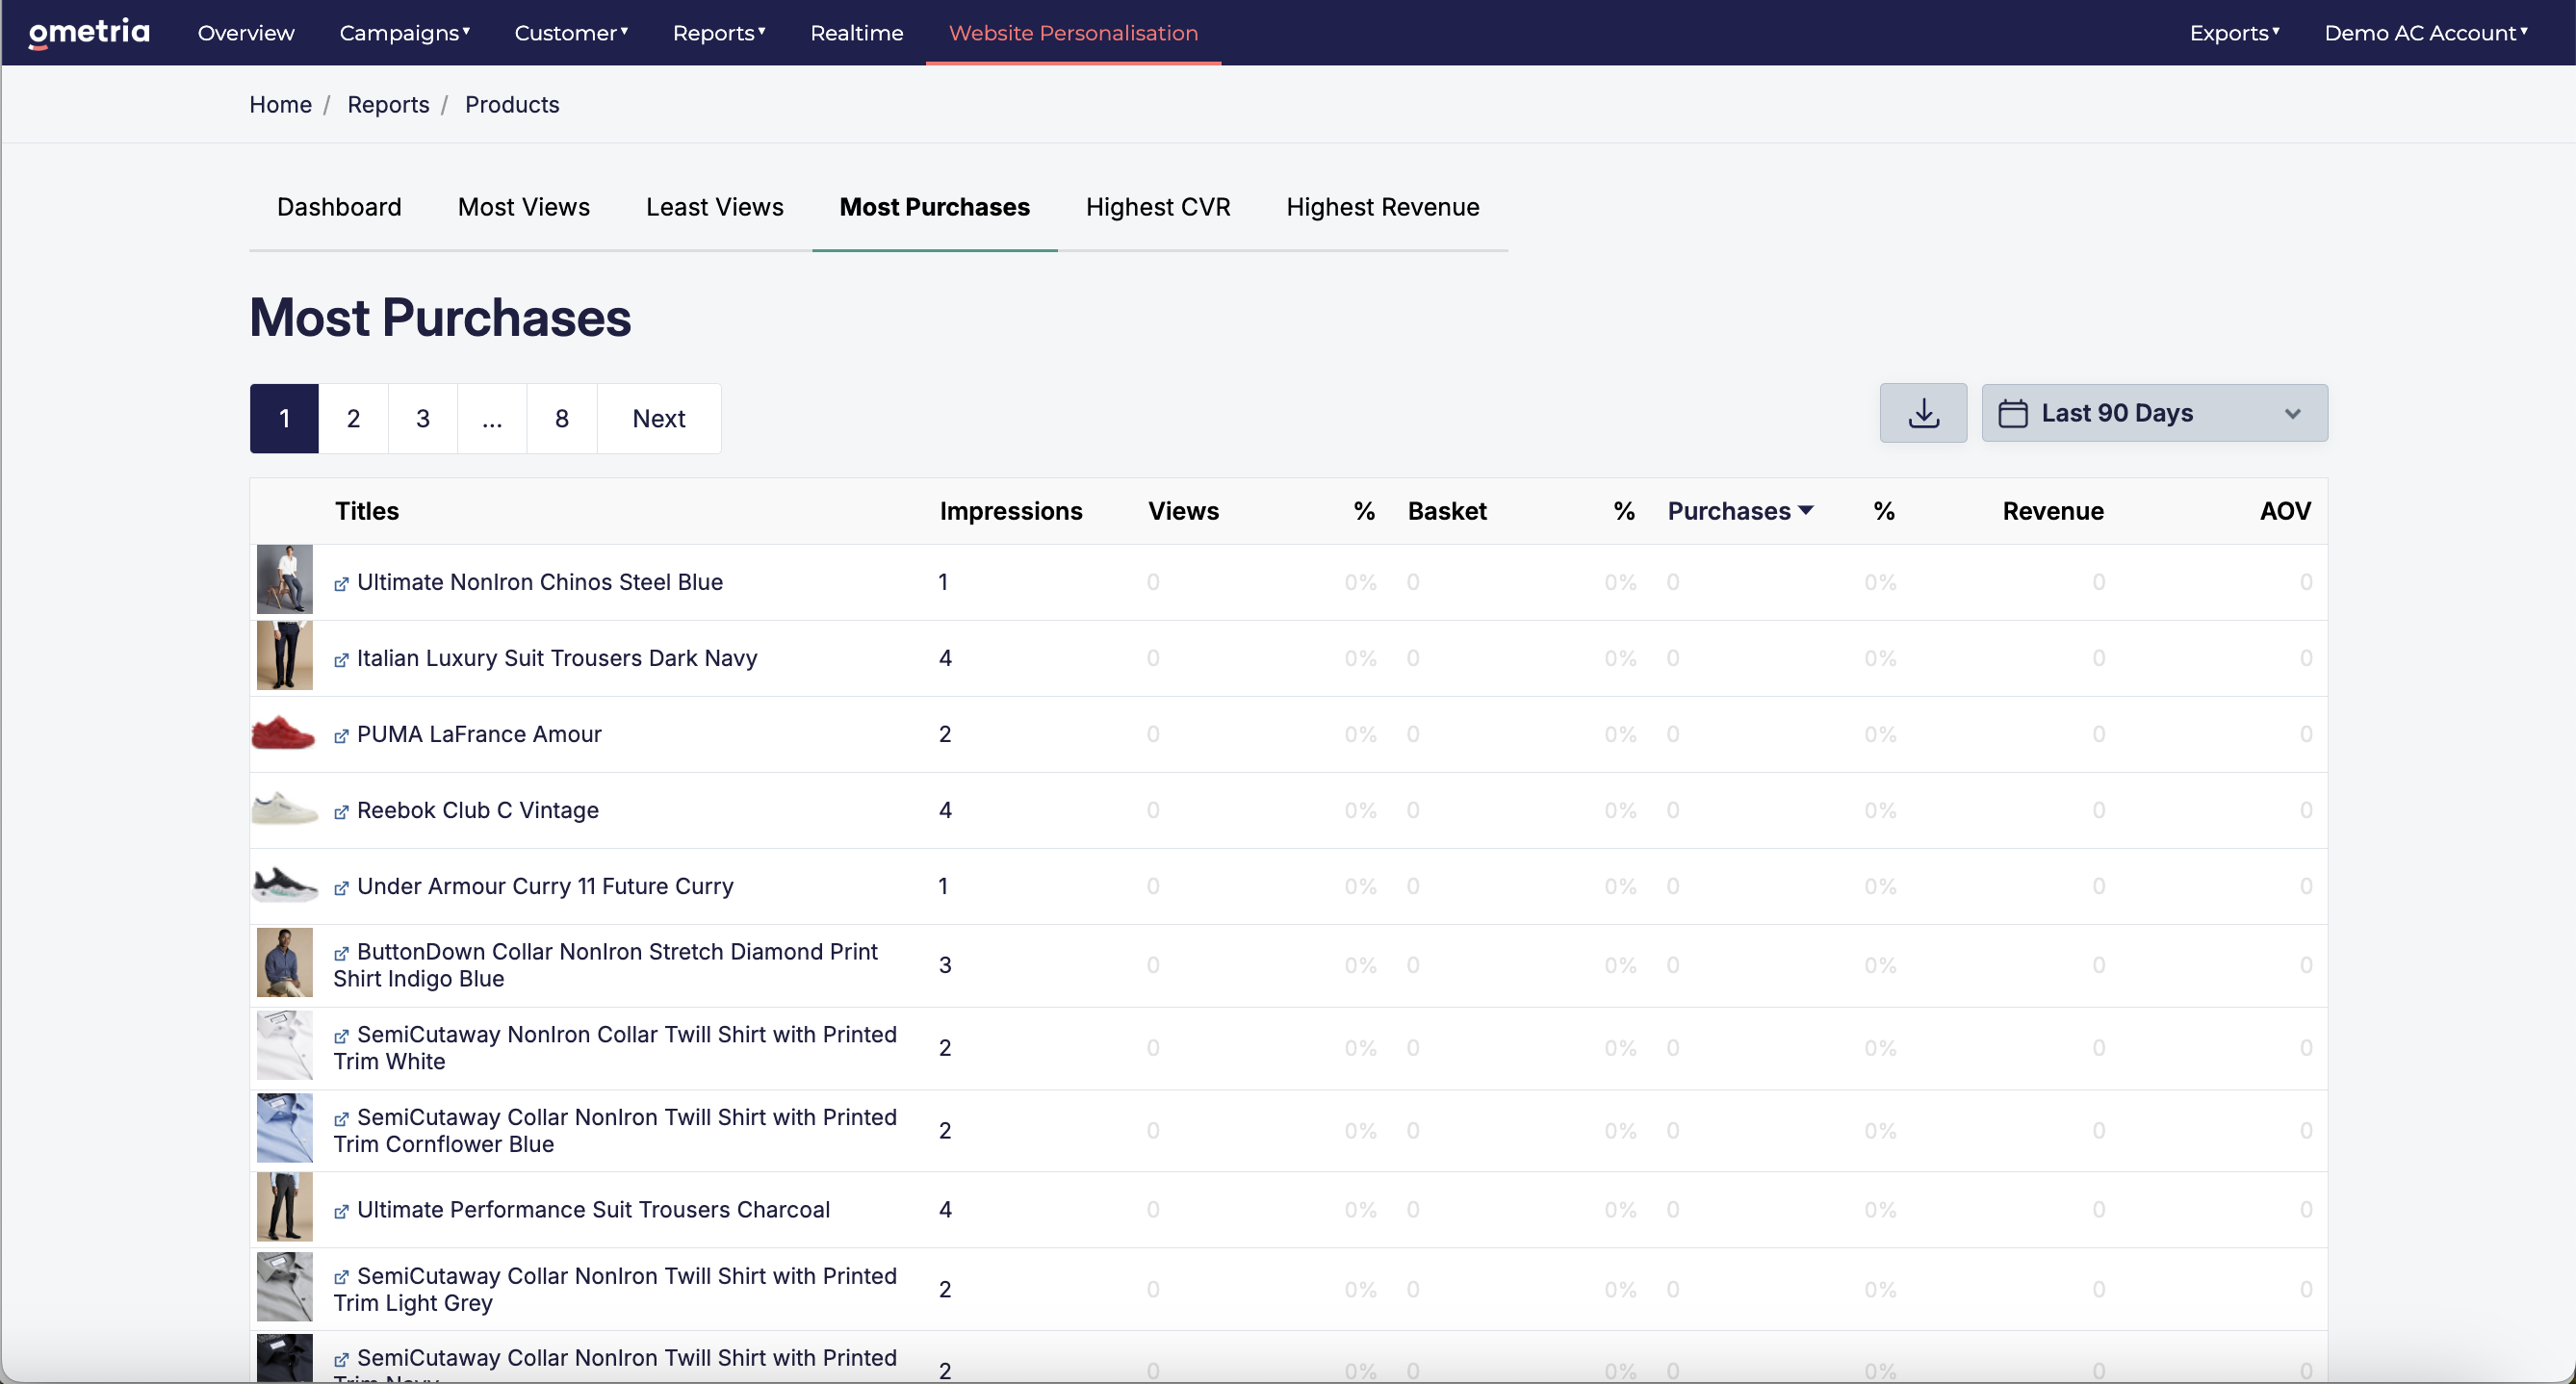
Task: Go to page 2 of results
Action: point(353,418)
